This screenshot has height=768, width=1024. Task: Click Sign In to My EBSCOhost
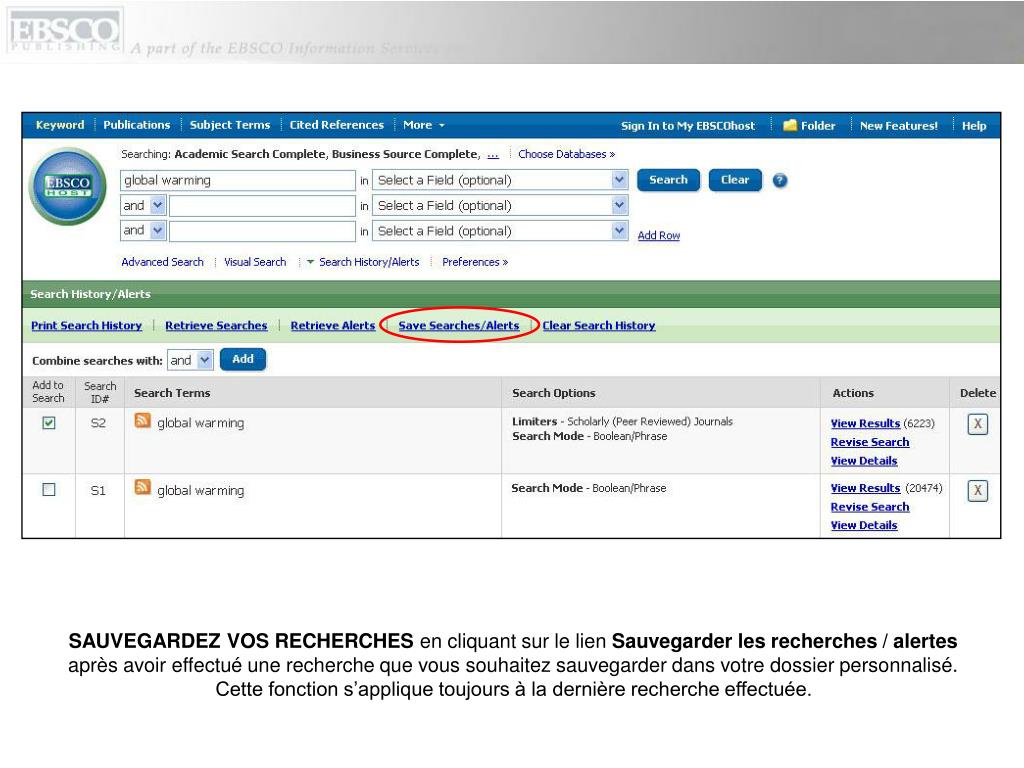click(688, 125)
